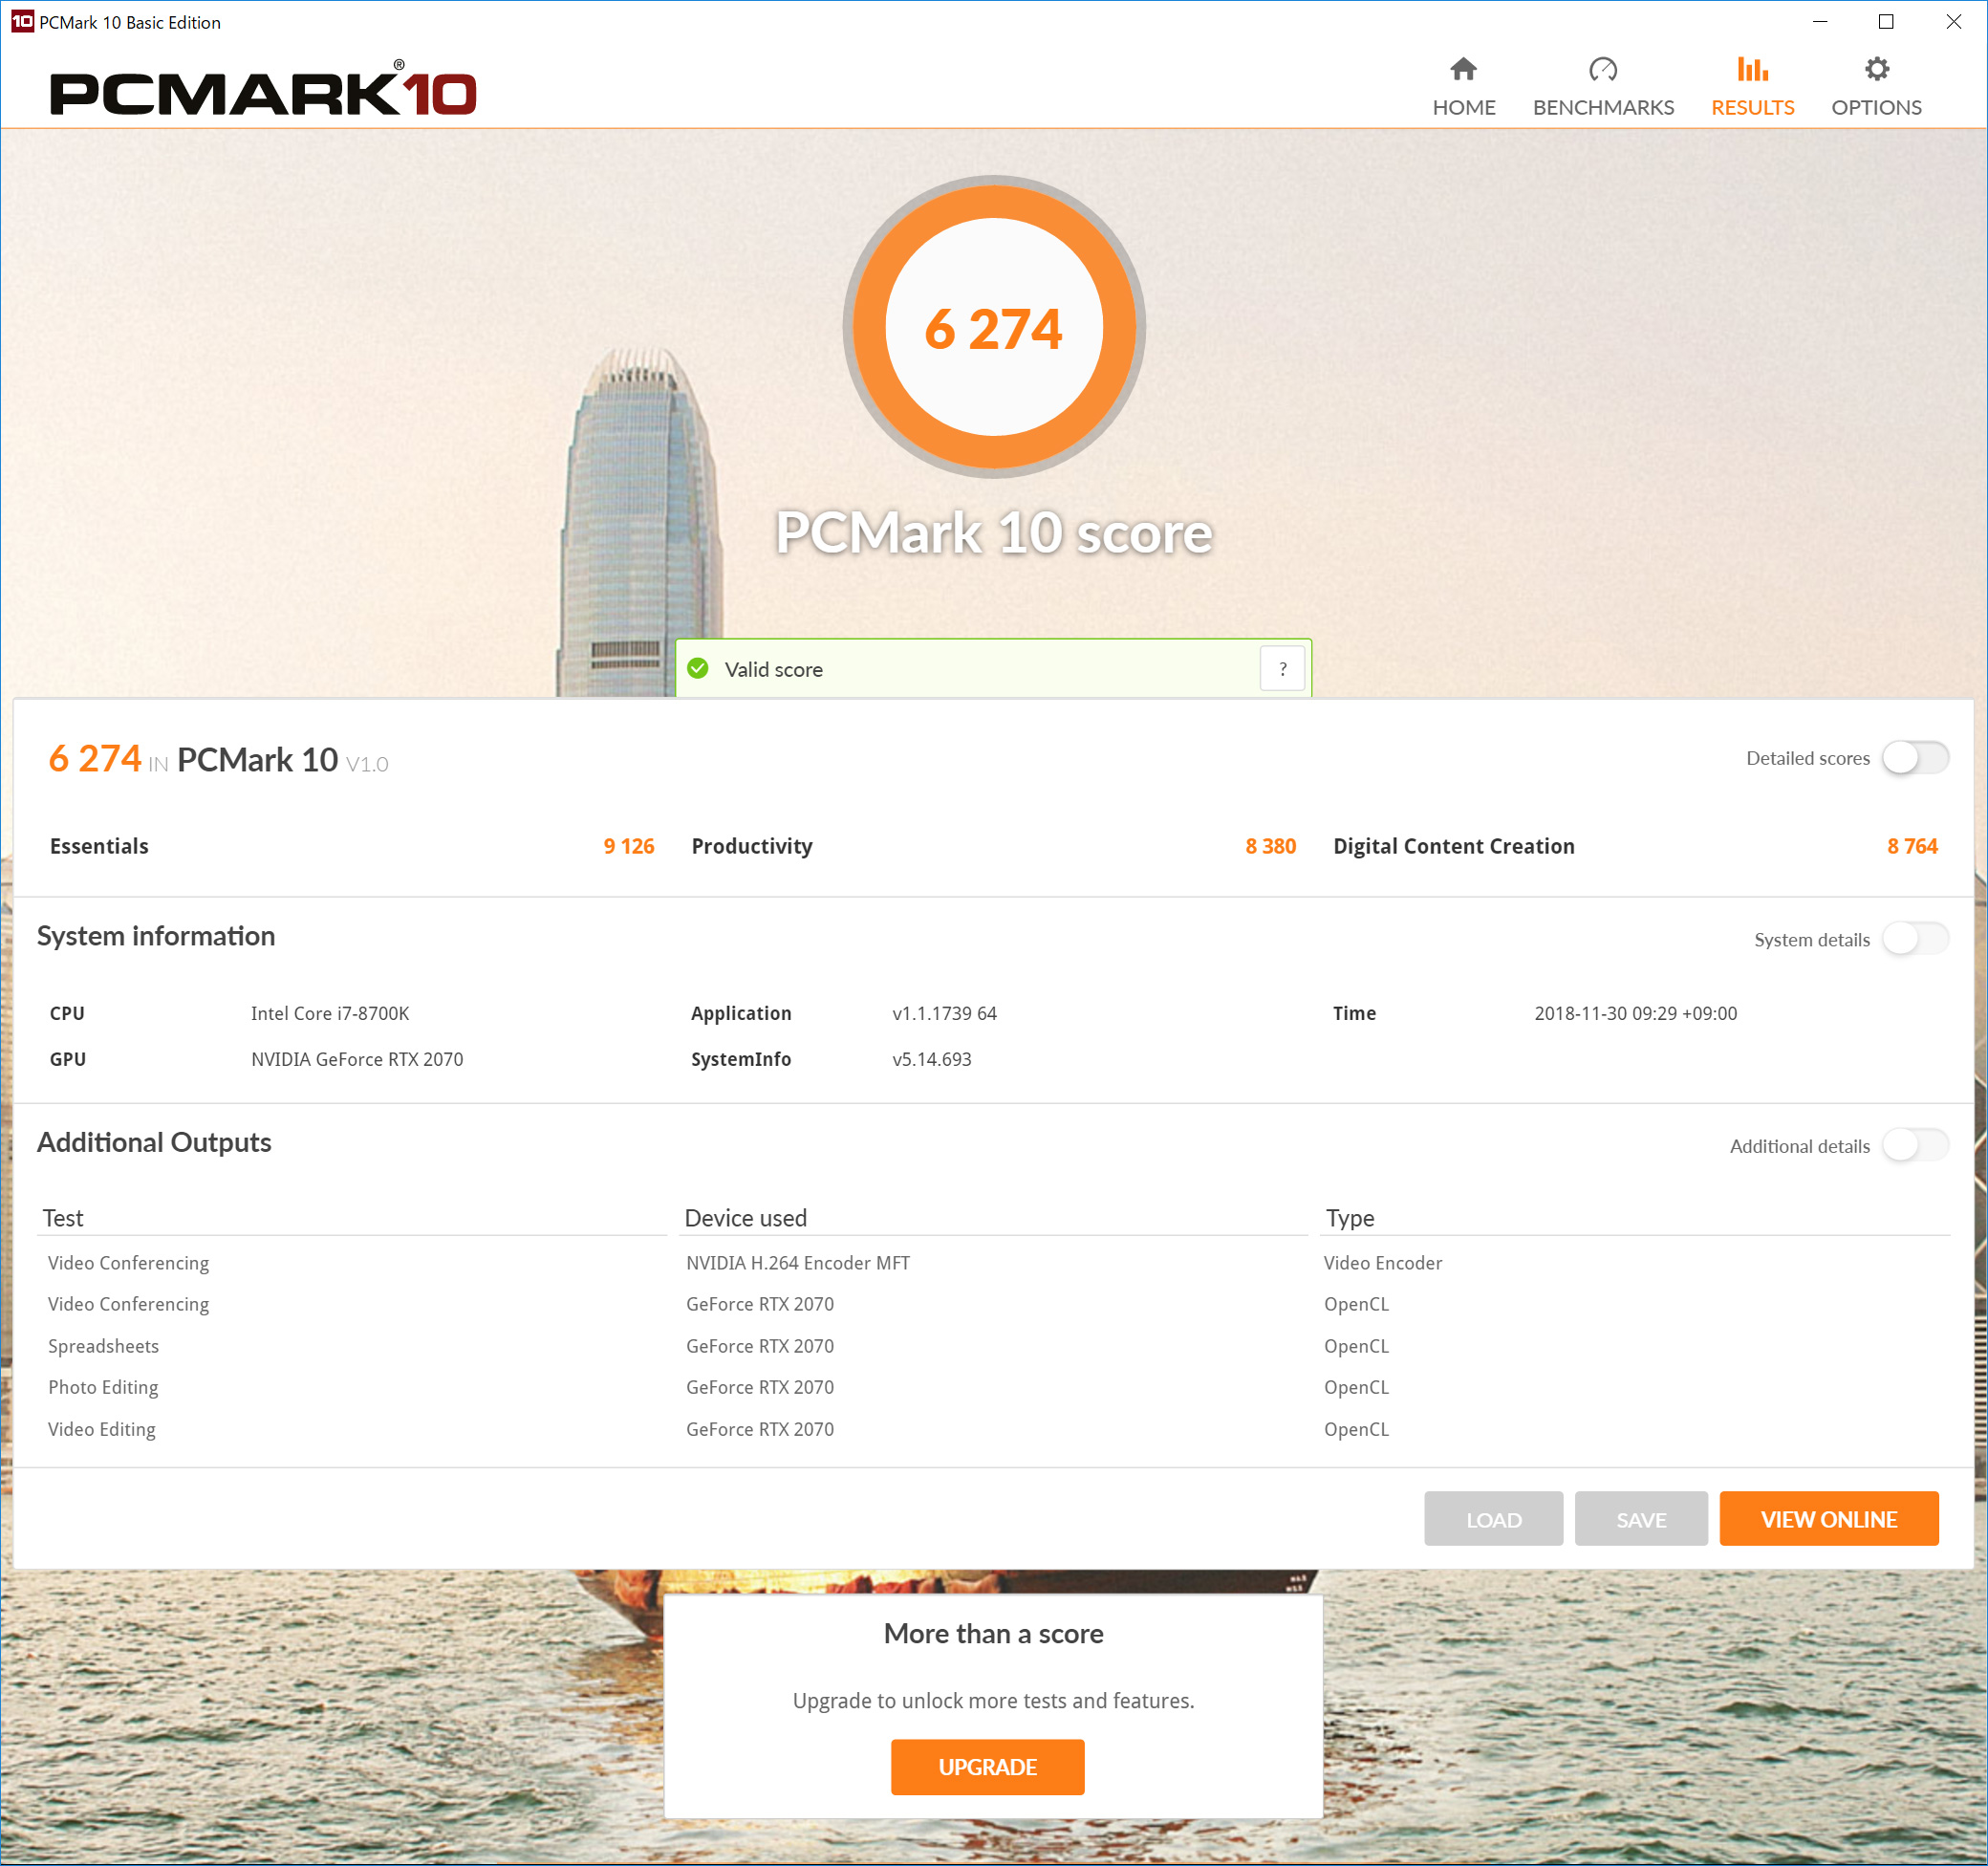This screenshot has width=1988, height=1866.
Task: Click the Additional Outputs heading
Action: 154,1142
